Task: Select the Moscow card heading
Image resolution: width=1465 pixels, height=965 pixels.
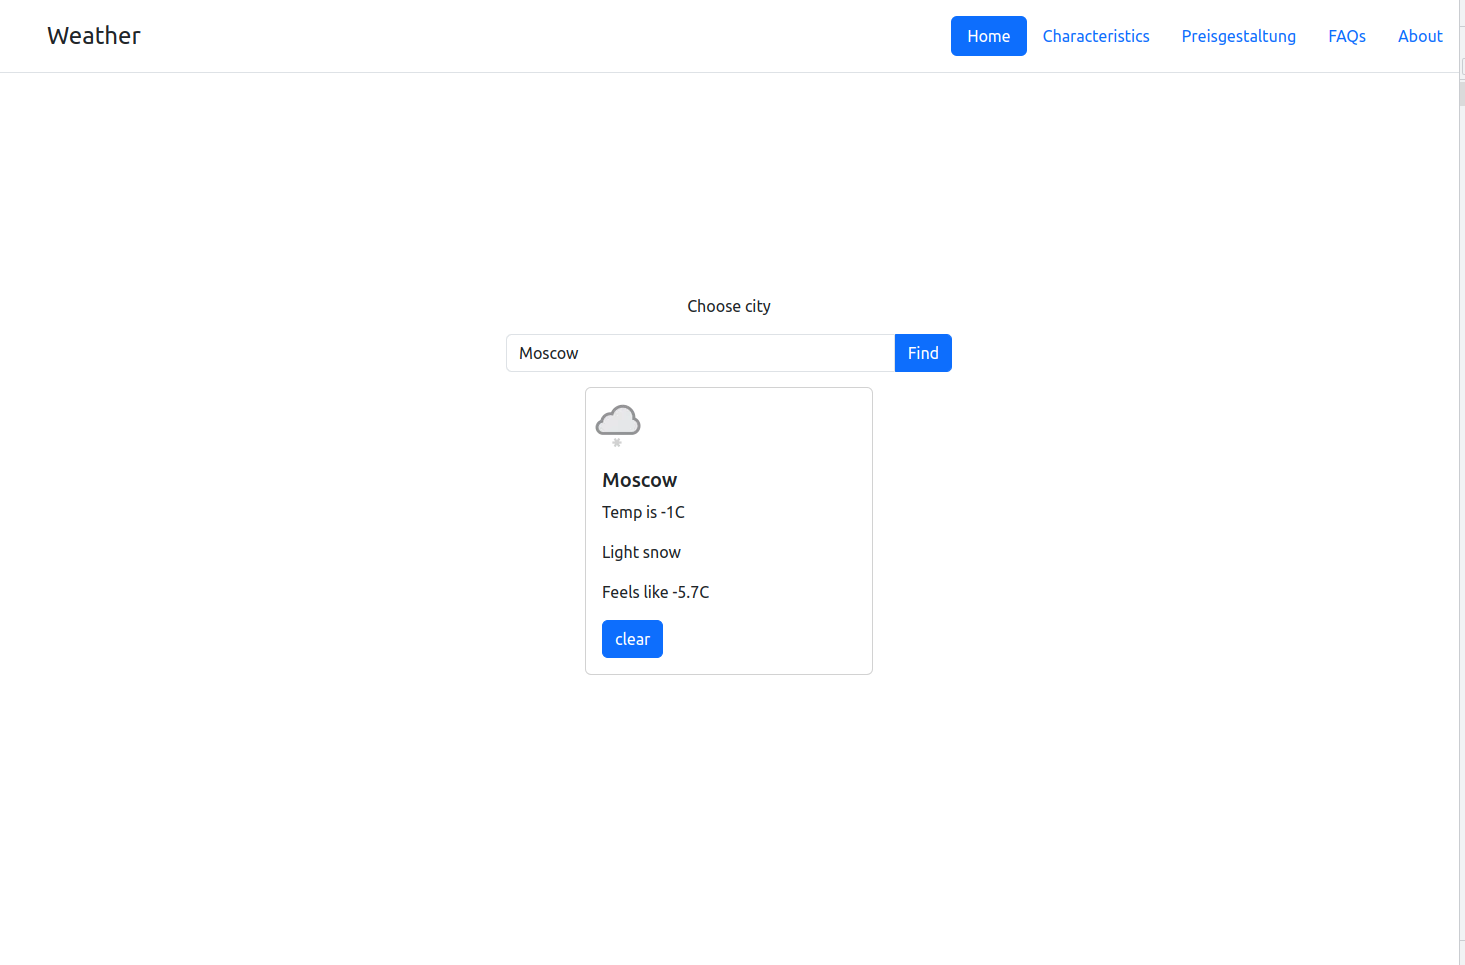Action: click(x=639, y=480)
